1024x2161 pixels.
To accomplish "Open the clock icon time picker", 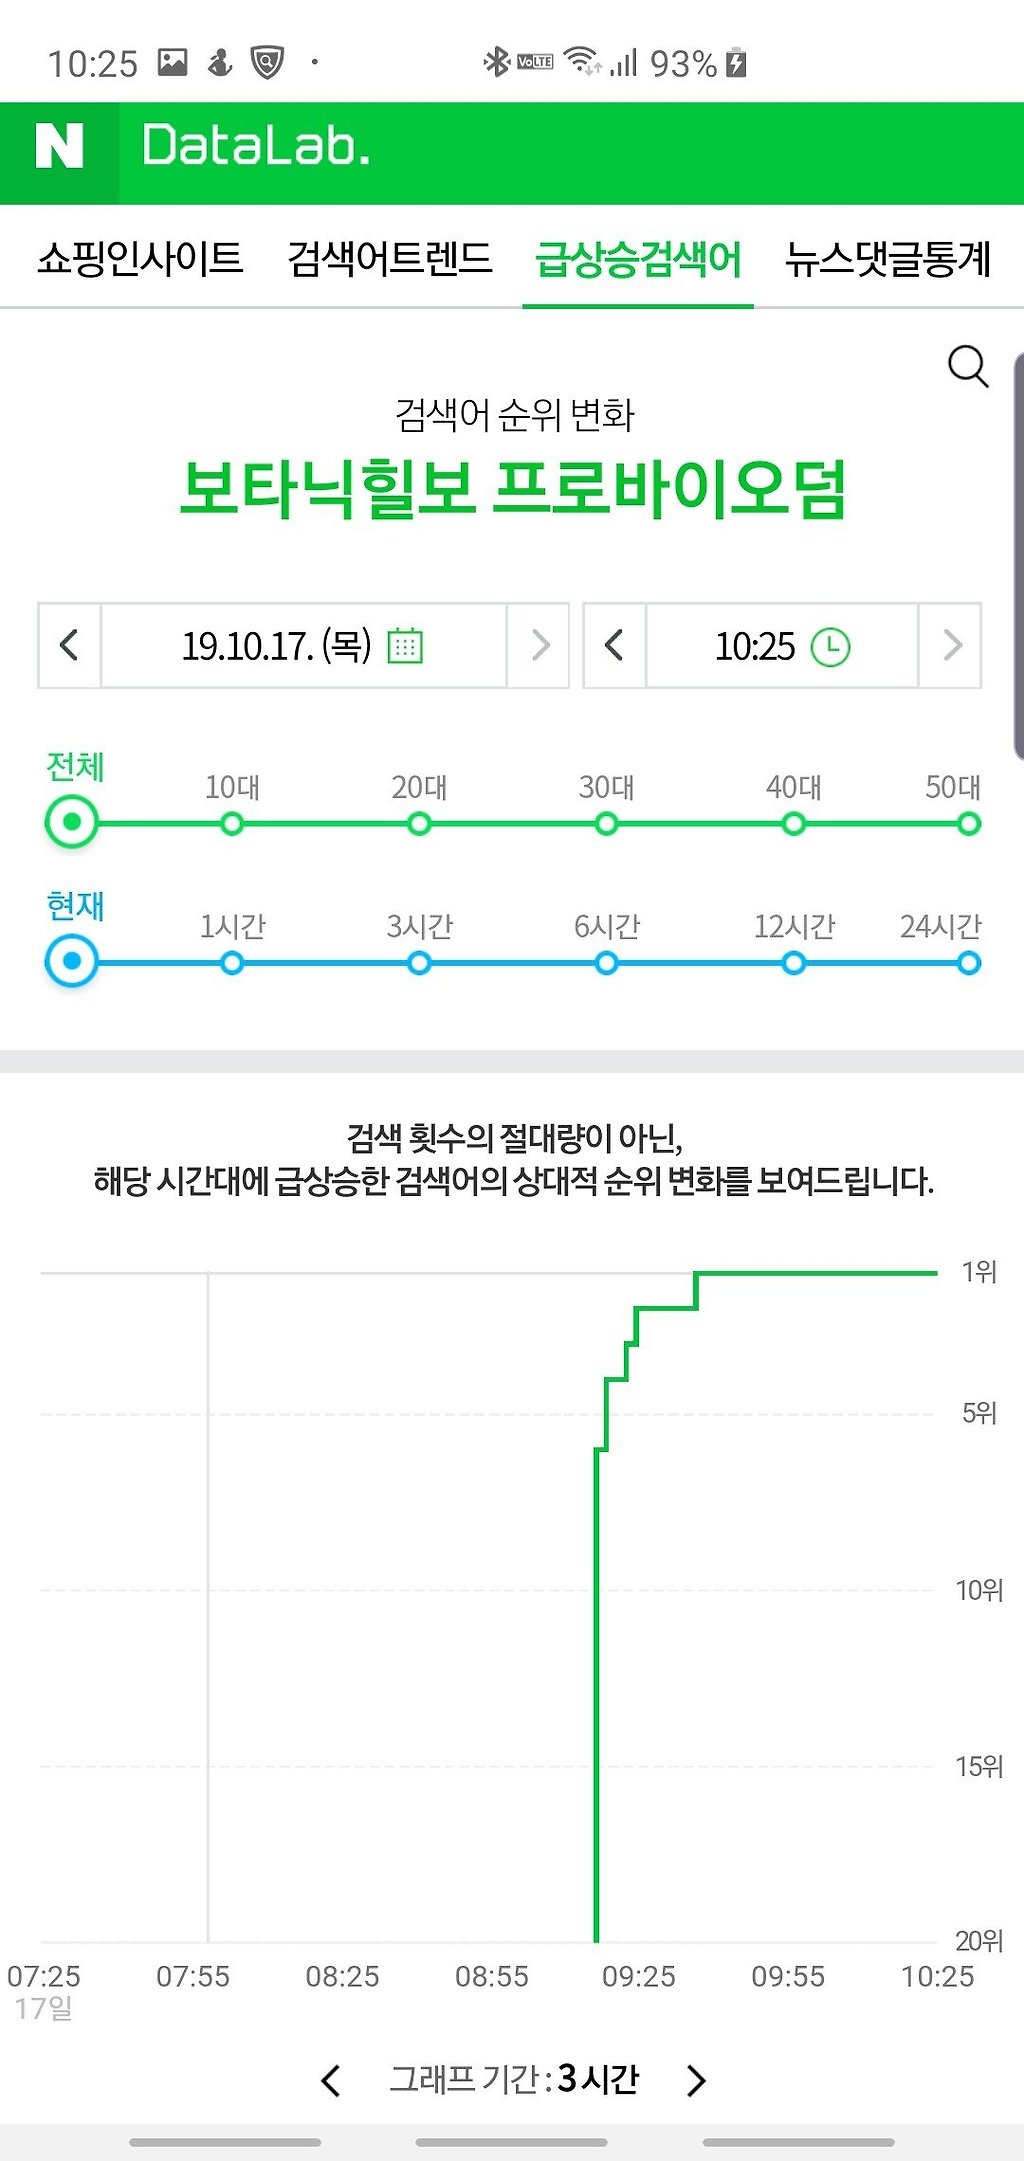I will [830, 647].
